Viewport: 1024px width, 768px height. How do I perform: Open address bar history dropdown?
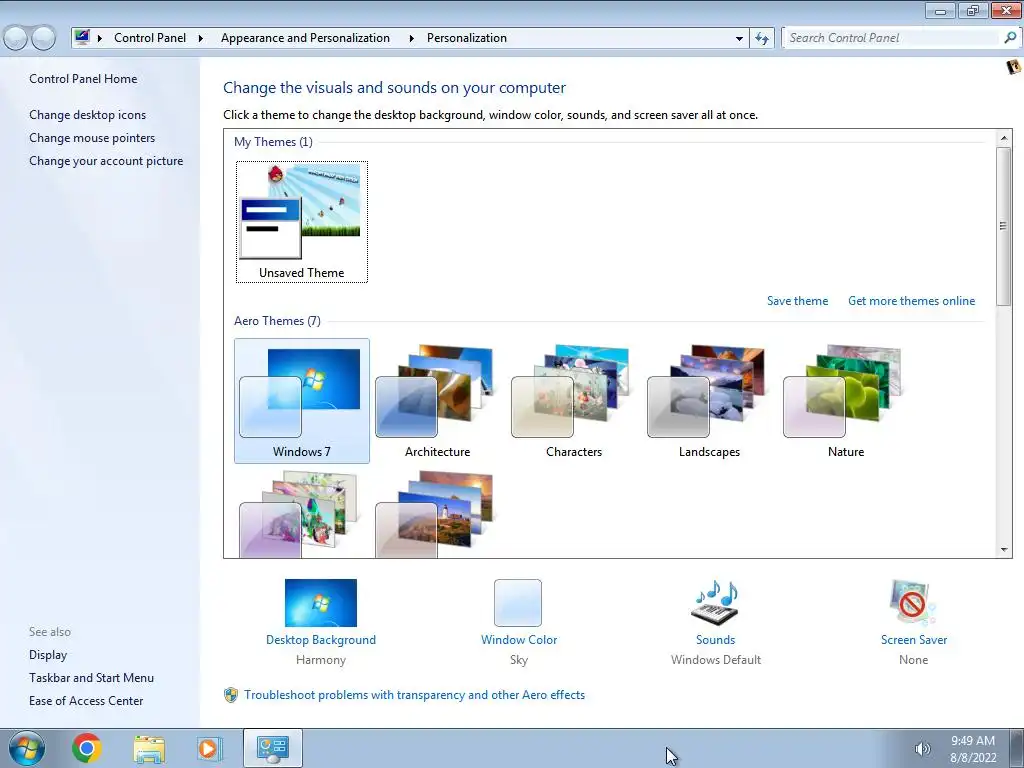(x=739, y=39)
